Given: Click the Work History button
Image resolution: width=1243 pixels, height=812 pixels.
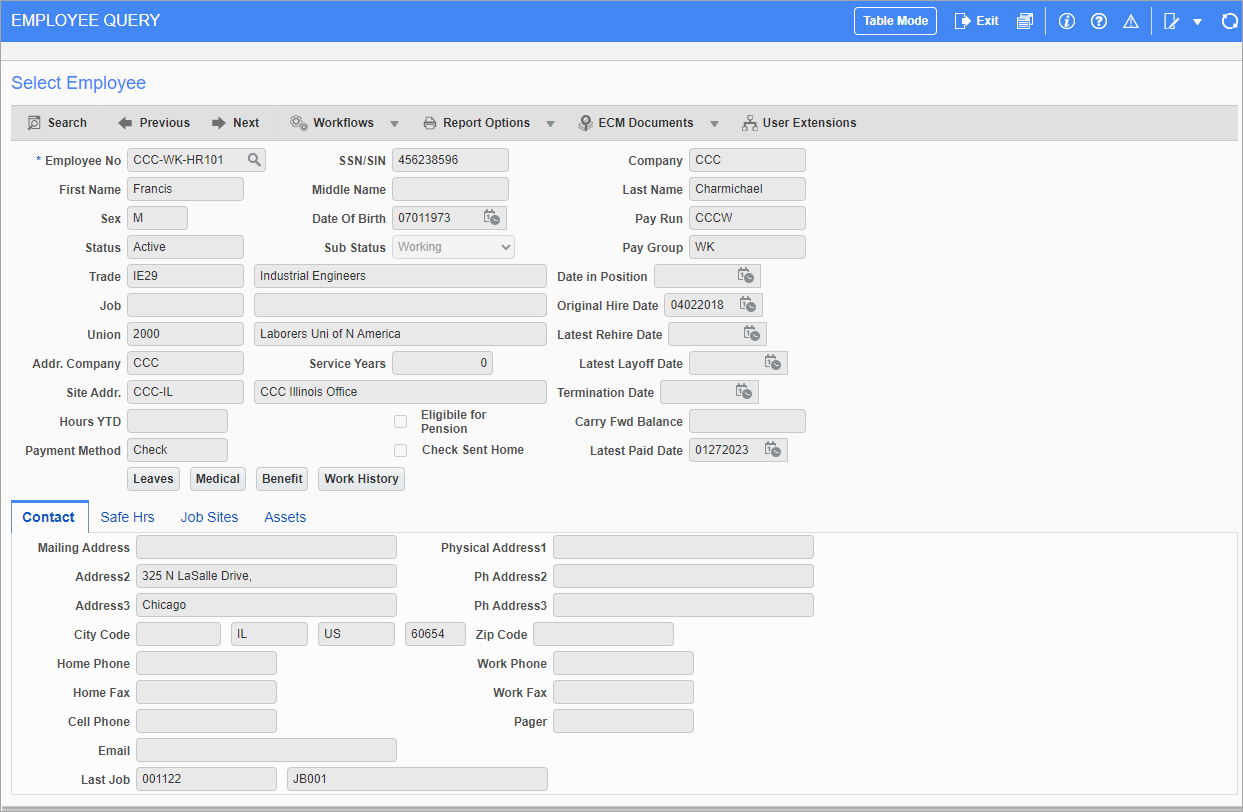Looking at the screenshot, I should tap(361, 478).
